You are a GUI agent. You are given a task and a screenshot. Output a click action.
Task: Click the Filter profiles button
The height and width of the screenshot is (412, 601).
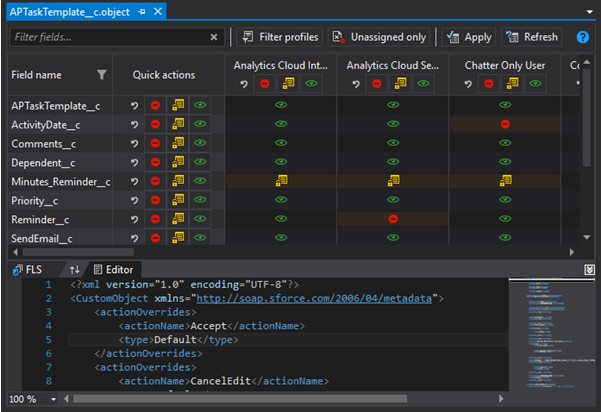coord(280,37)
